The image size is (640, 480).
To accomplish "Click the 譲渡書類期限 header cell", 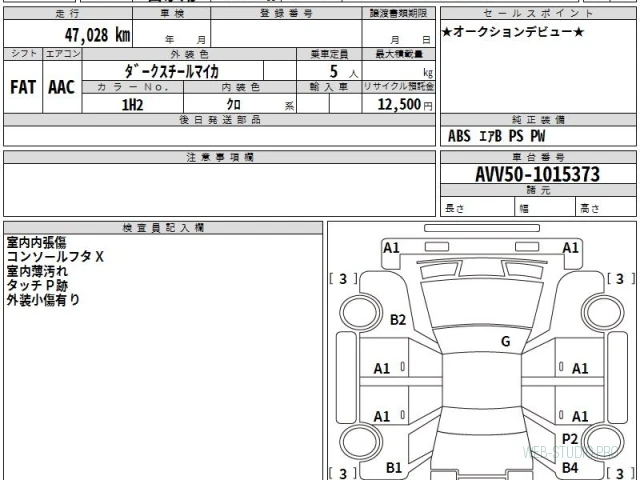I will click(x=398, y=13).
